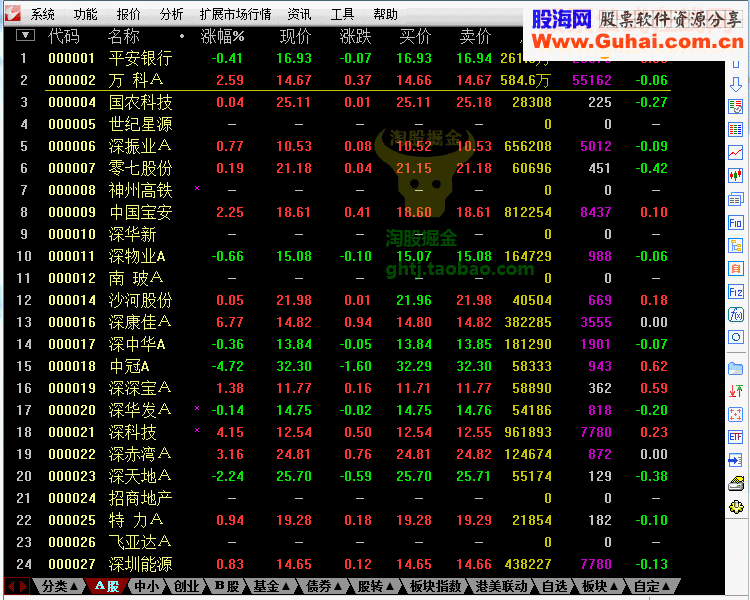The width and height of the screenshot is (750, 600).
Task: Click the F12 trading icon
Action: [x=736, y=292]
